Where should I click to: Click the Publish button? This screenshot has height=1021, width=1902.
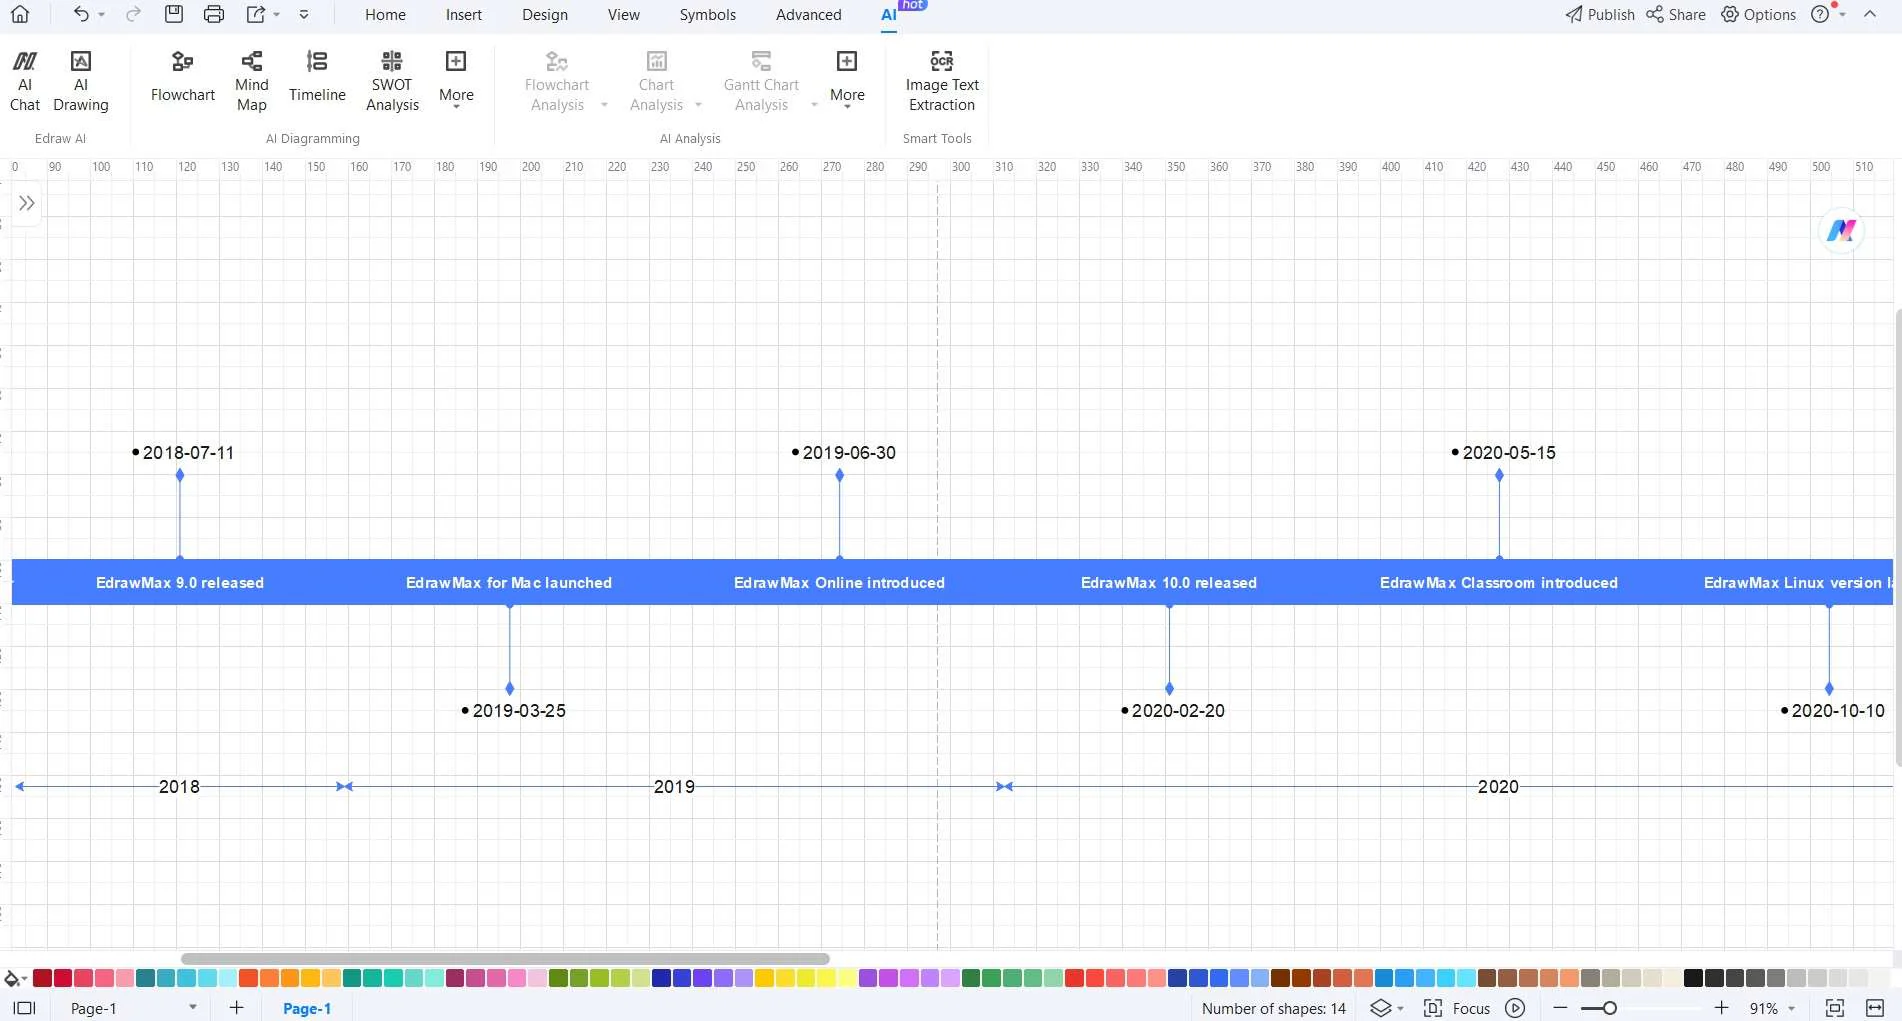1600,15
